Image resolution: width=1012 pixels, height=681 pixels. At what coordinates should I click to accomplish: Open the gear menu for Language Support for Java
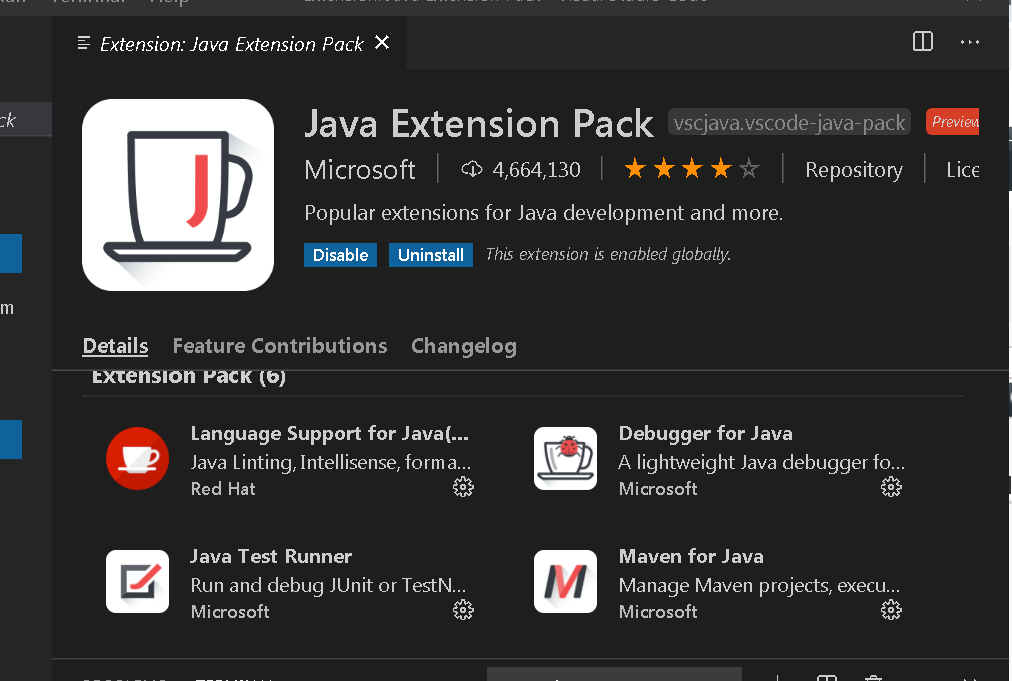click(463, 487)
